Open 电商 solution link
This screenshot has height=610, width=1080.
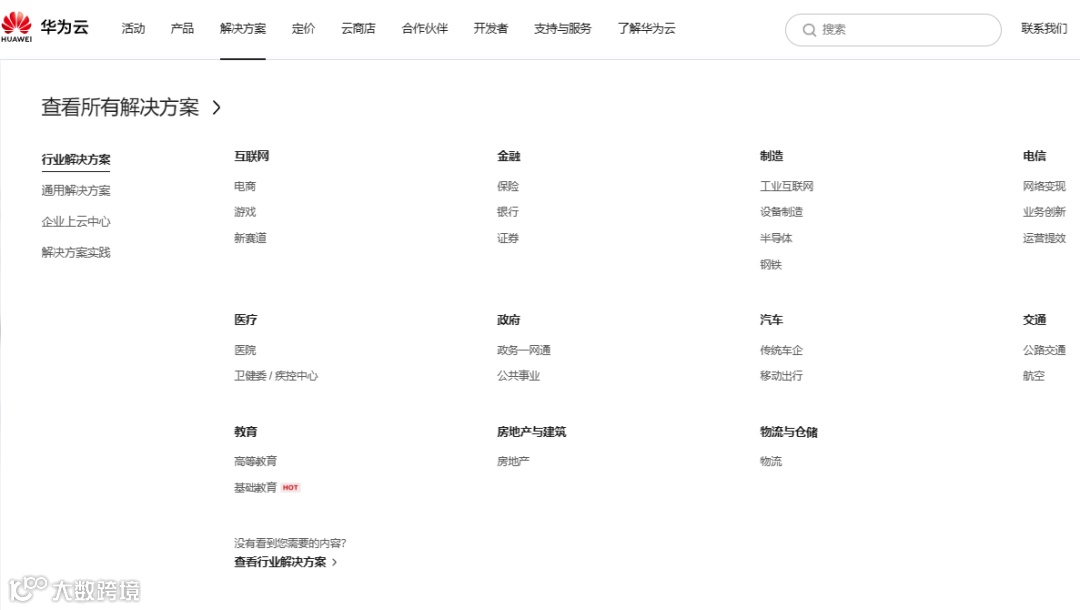click(245, 186)
